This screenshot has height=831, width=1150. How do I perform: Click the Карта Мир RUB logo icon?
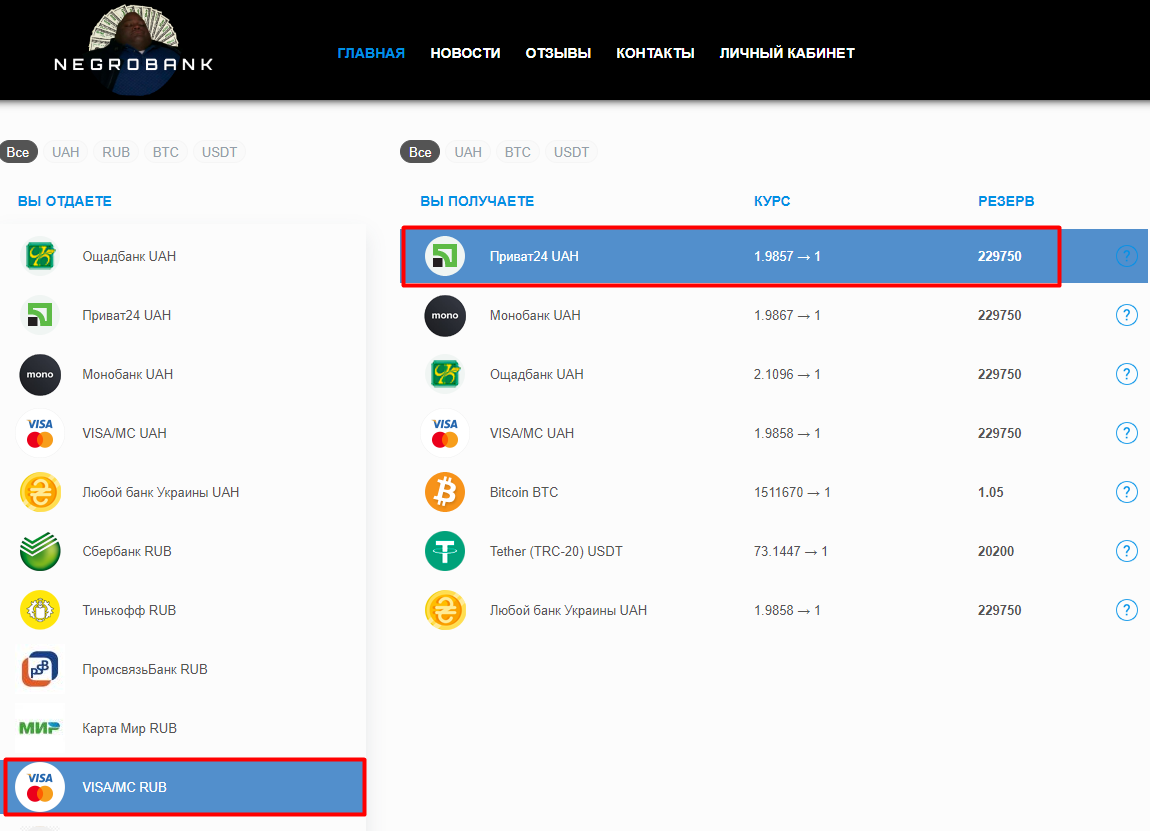tap(40, 728)
